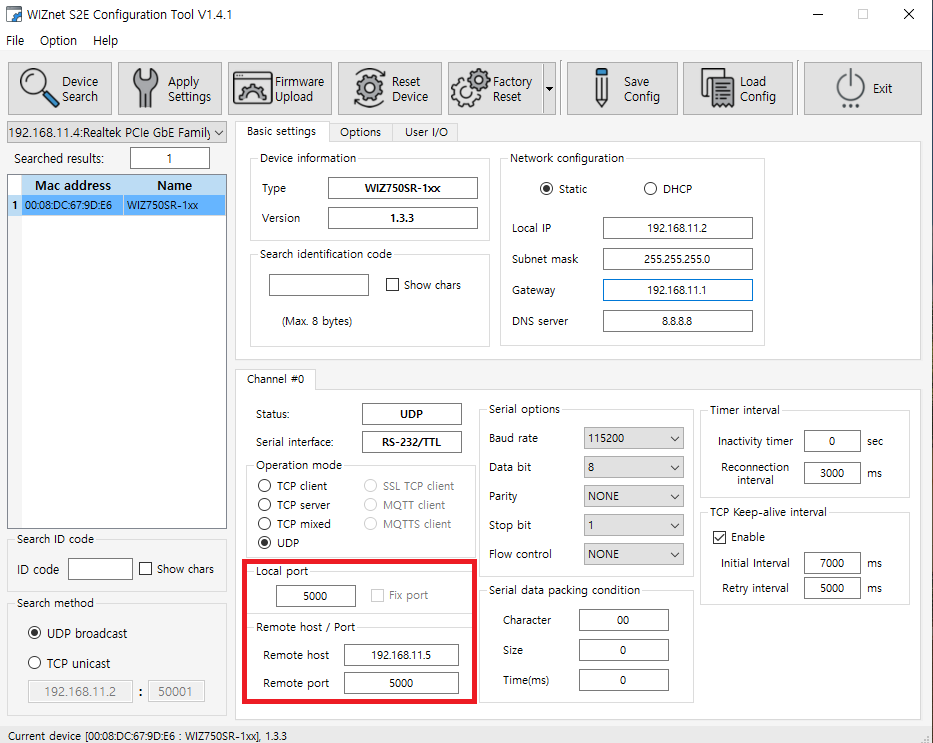
Task: Switch to the Options tab
Action: click(x=360, y=132)
